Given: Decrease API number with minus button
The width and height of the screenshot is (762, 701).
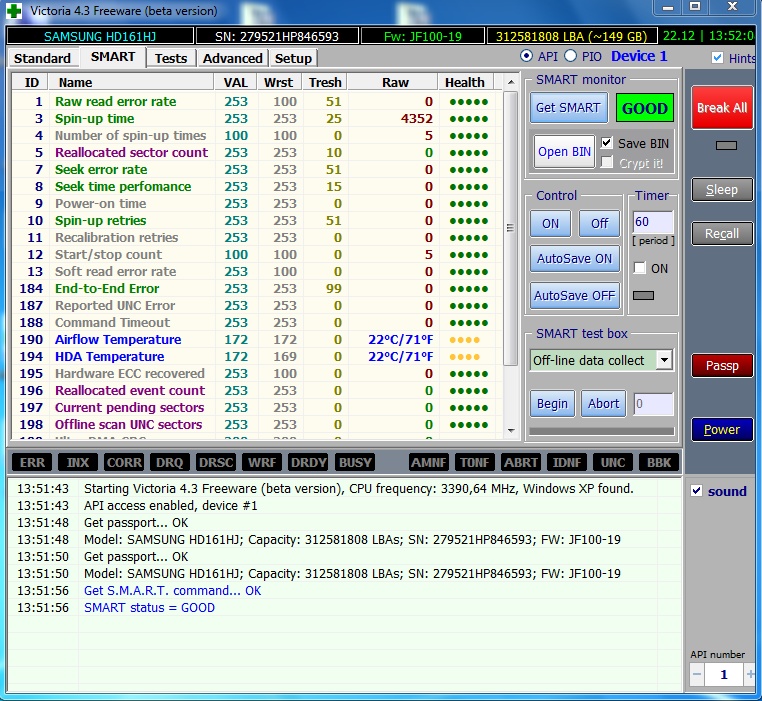Looking at the screenshot, I should tap(697, 674).
